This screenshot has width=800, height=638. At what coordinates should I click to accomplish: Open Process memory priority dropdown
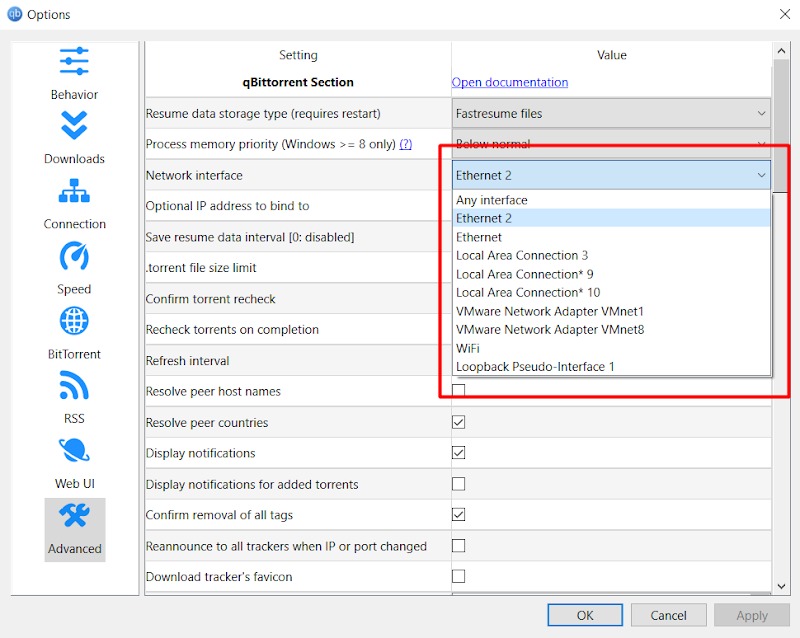tap(611, 144)
